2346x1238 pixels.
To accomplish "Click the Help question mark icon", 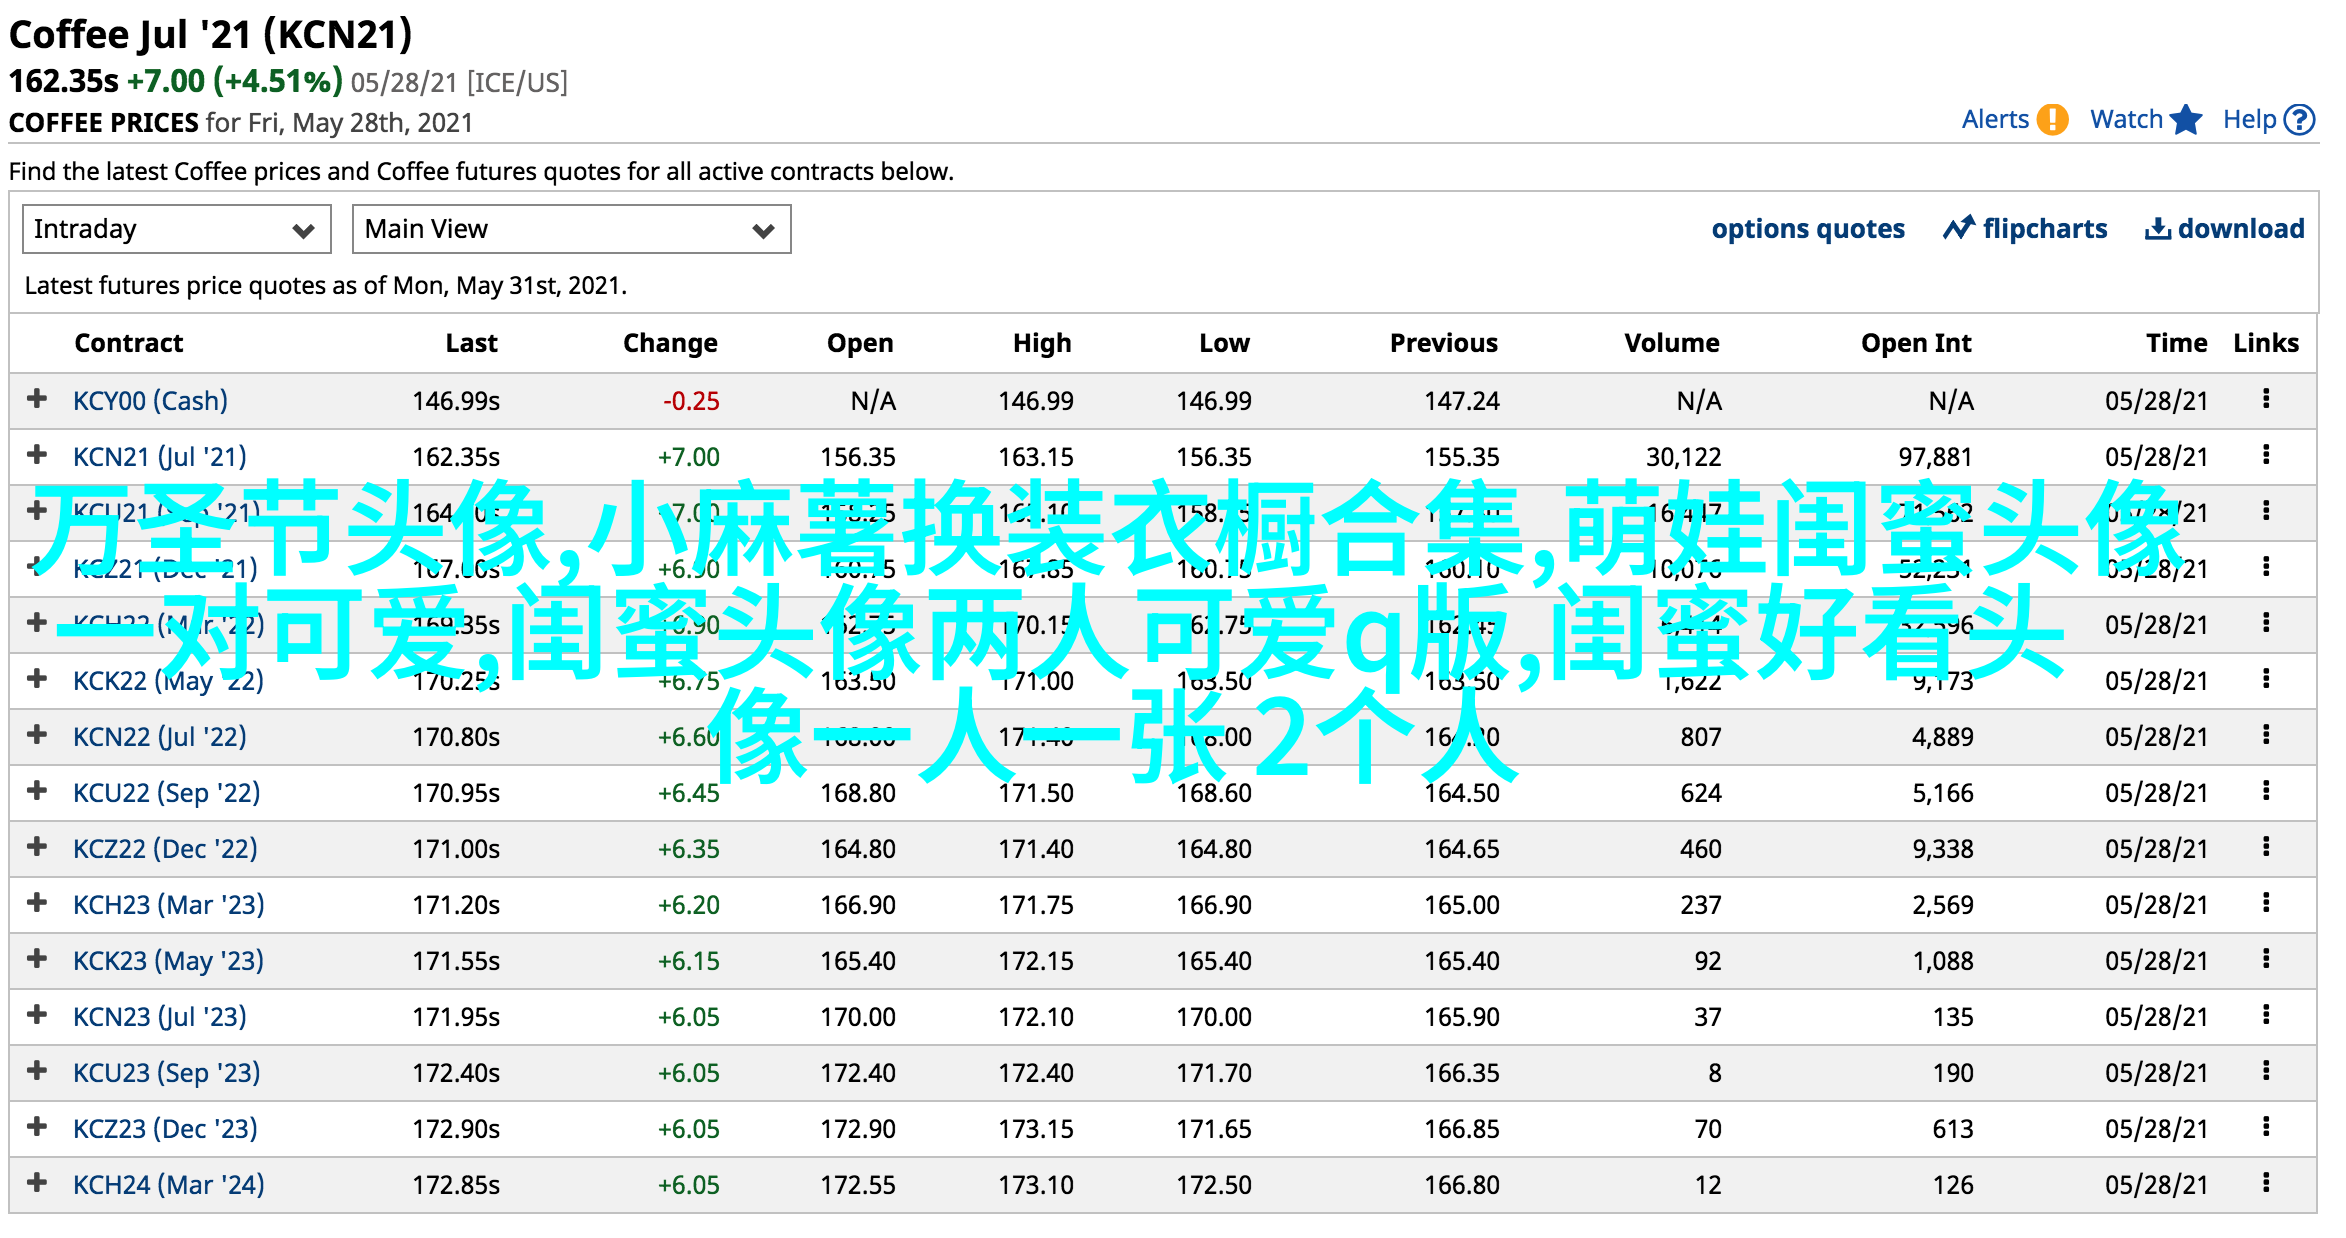I will 2300,119.
